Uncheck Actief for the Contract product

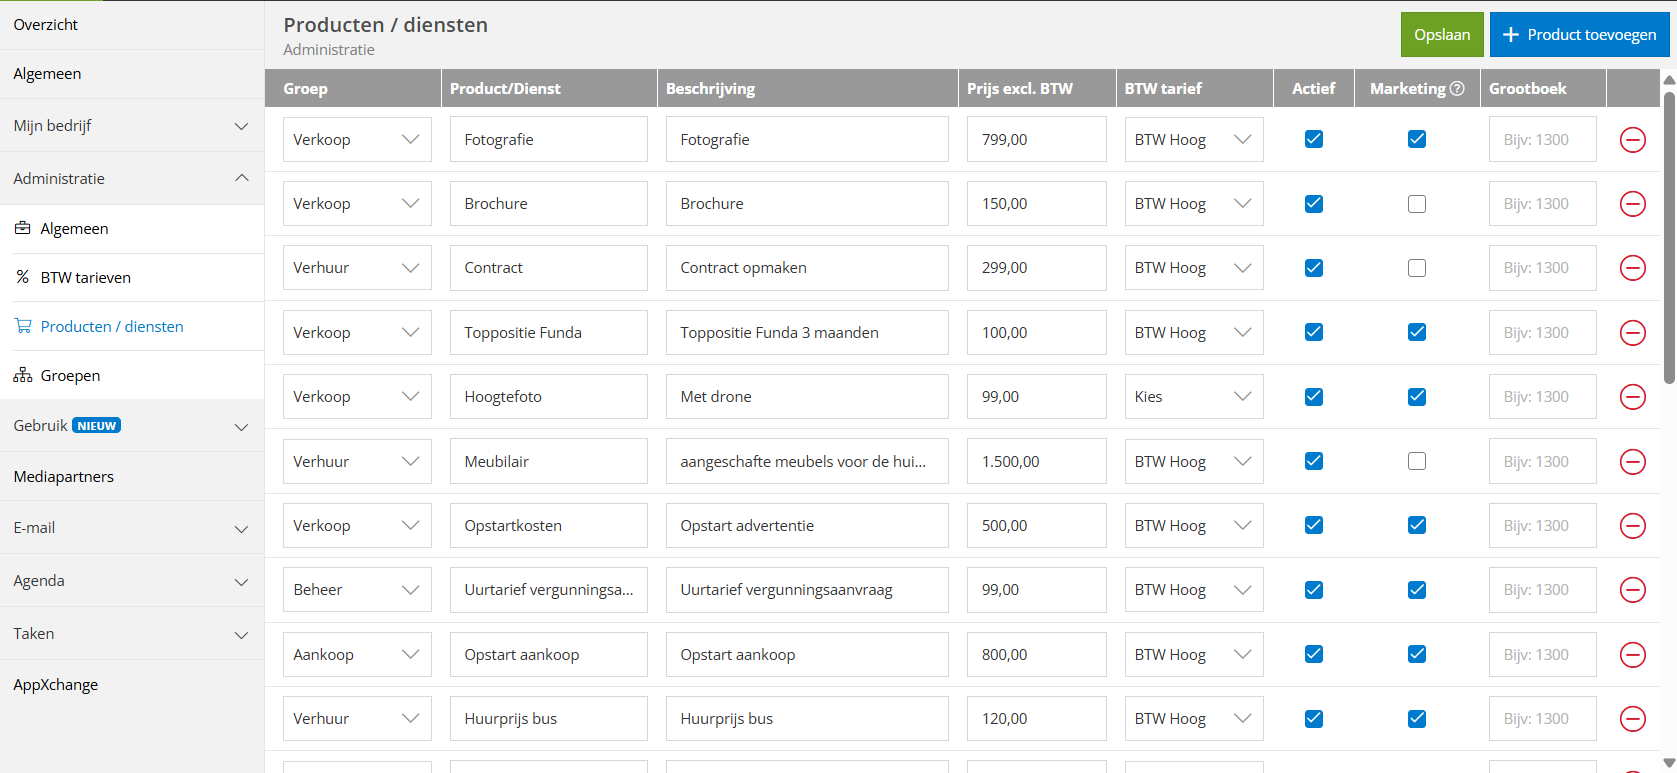click(x=1314, y=268)
